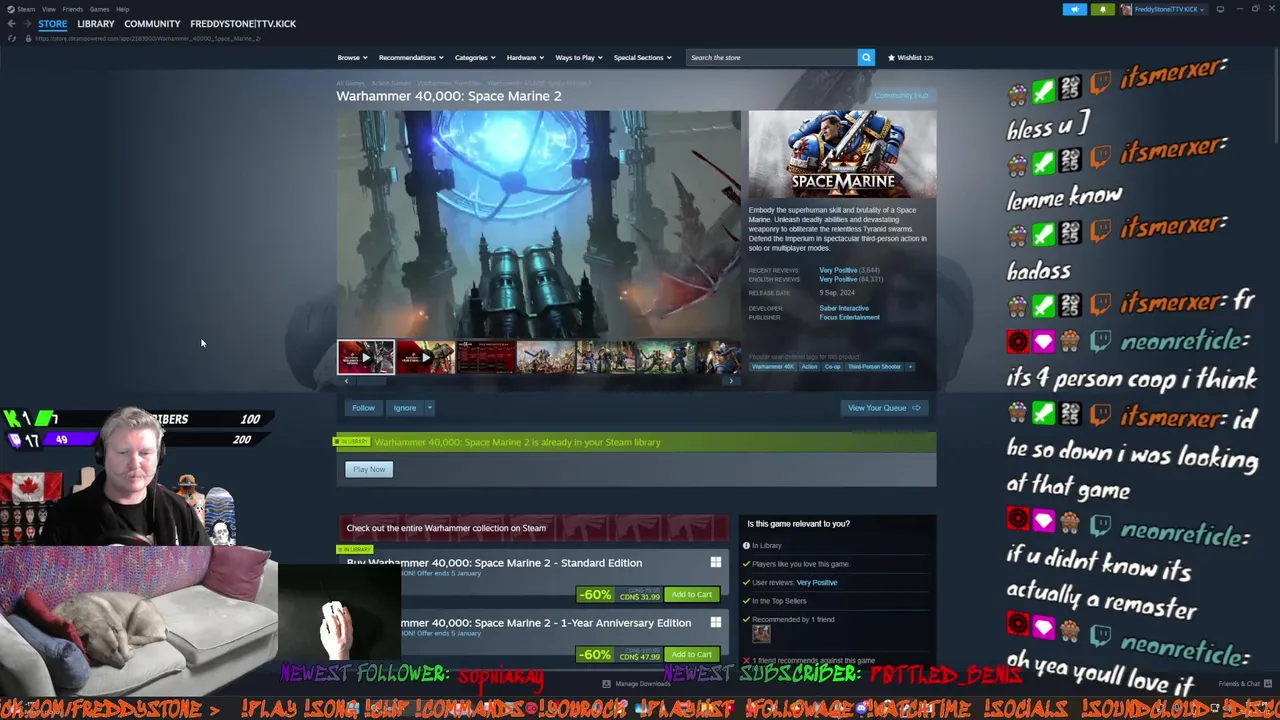
Task: Click inside the Search the store field
Action: (x=771, y=57)
